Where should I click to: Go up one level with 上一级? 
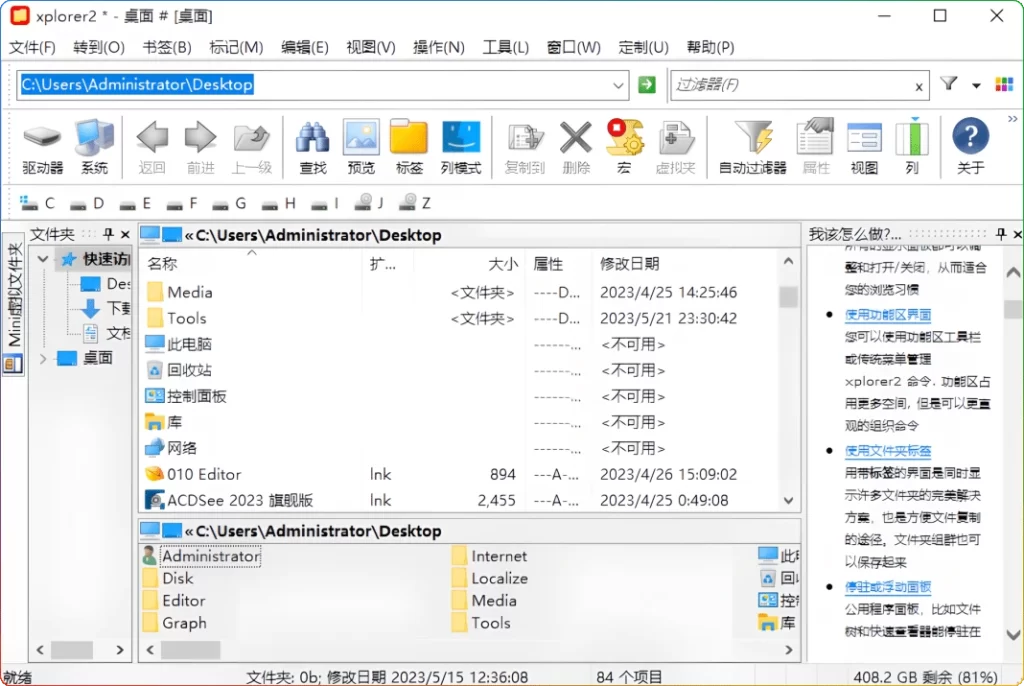tap(251, 147)
